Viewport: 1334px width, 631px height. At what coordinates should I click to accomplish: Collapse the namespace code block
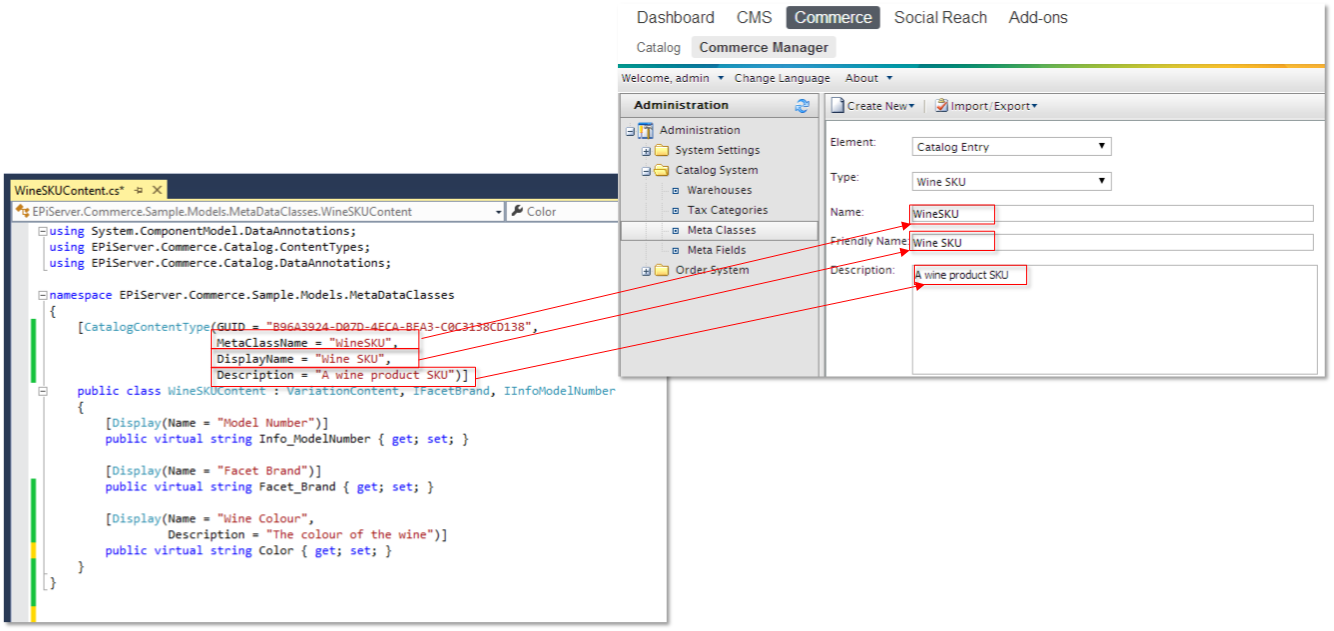[41, 296]
